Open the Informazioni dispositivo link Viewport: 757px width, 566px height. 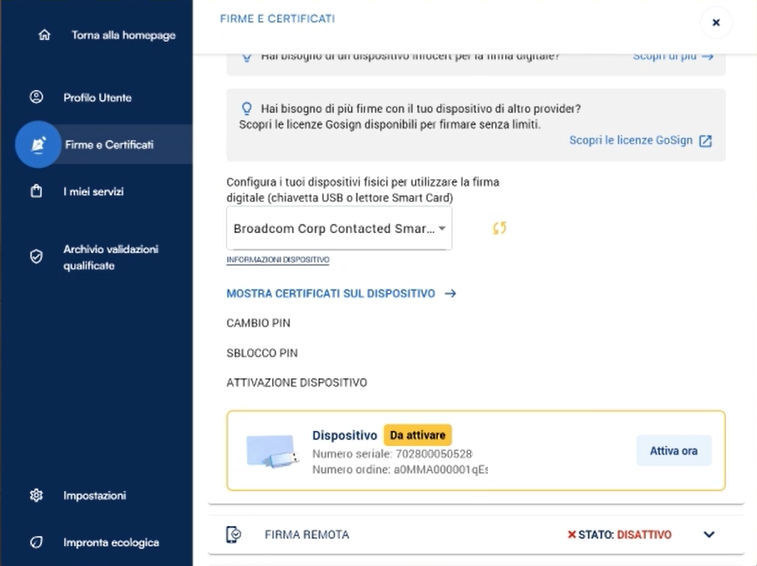[278, 260]
